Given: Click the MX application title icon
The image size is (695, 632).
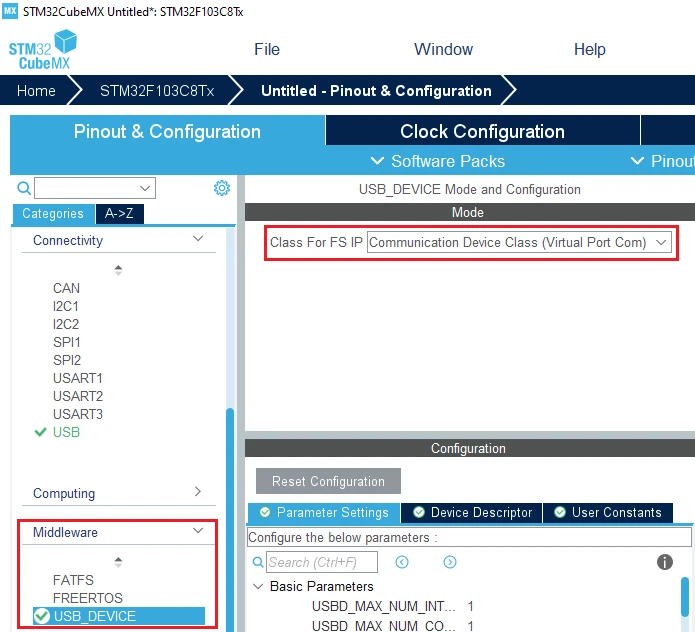Looking at the screenshot, I should click(10, 11).
